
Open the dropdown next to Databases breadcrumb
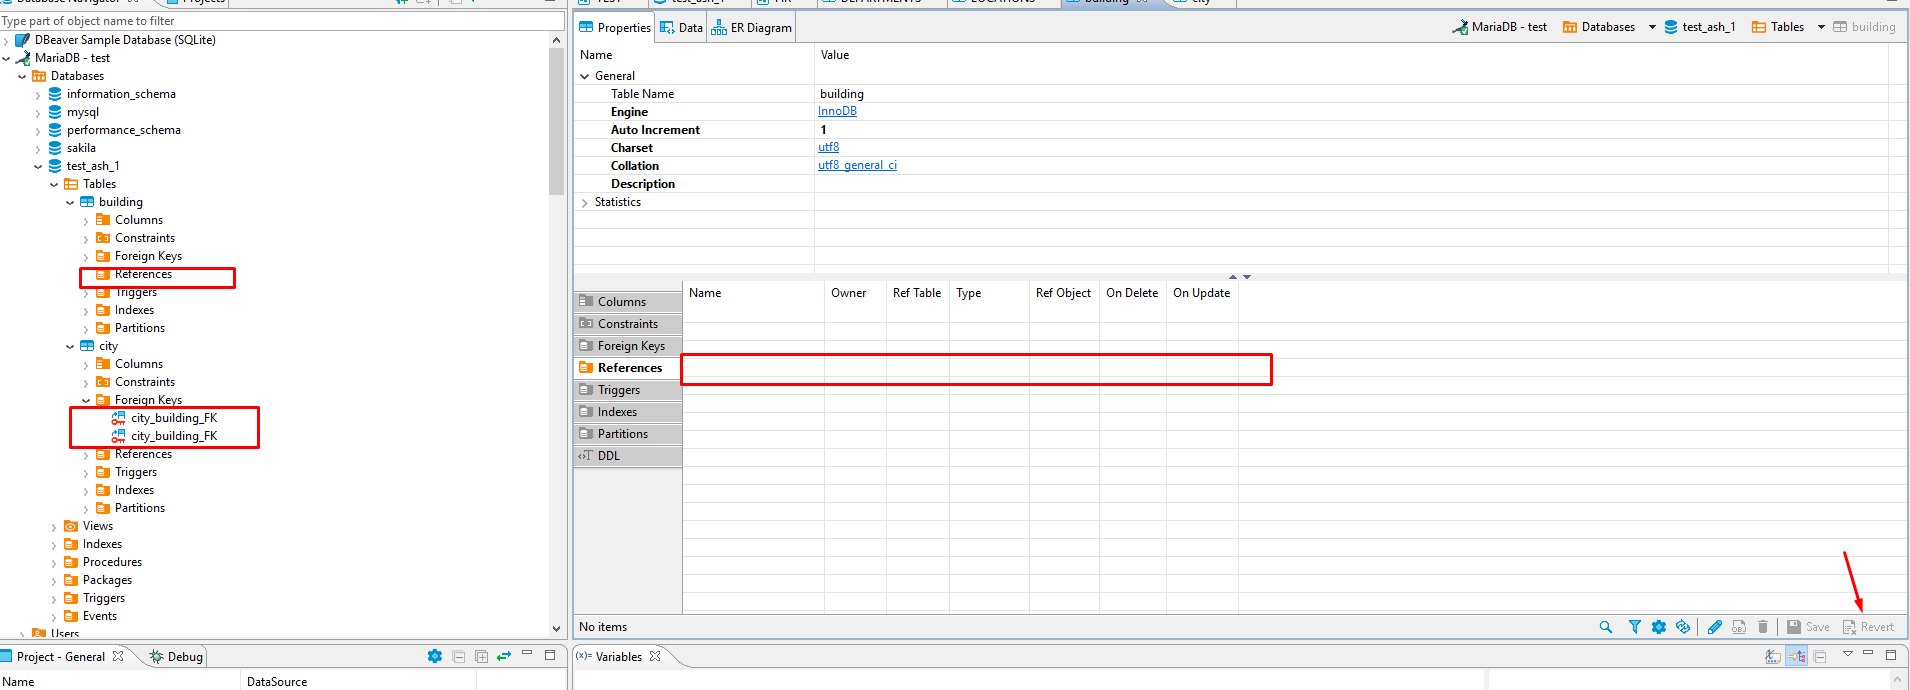pos(1652,27)
